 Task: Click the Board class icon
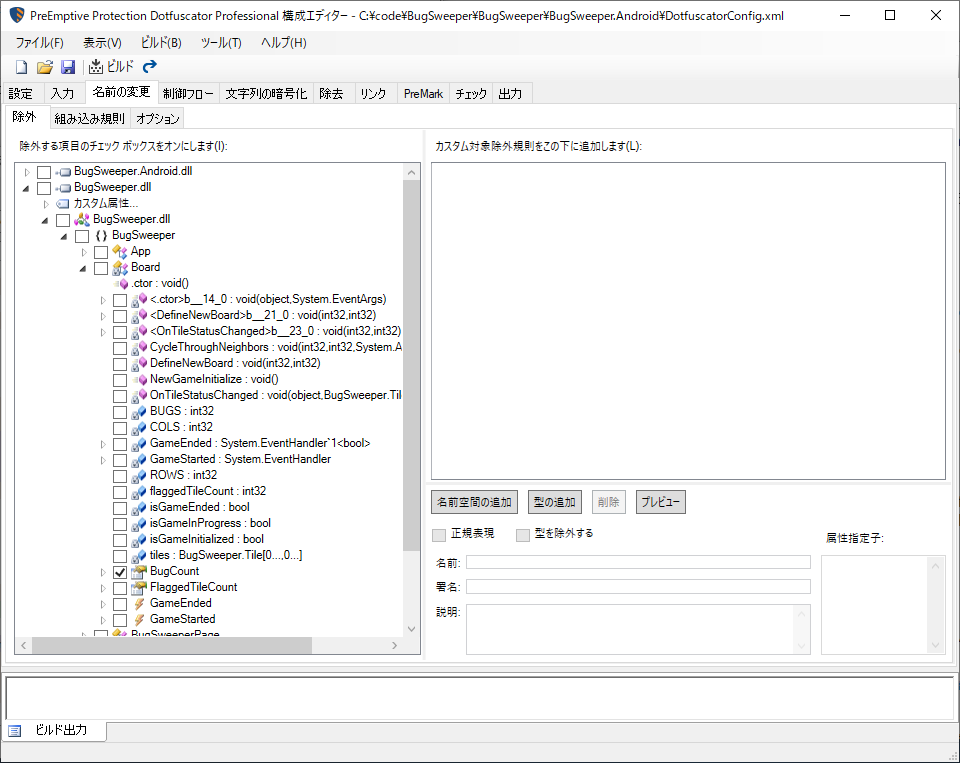(120, 268)
